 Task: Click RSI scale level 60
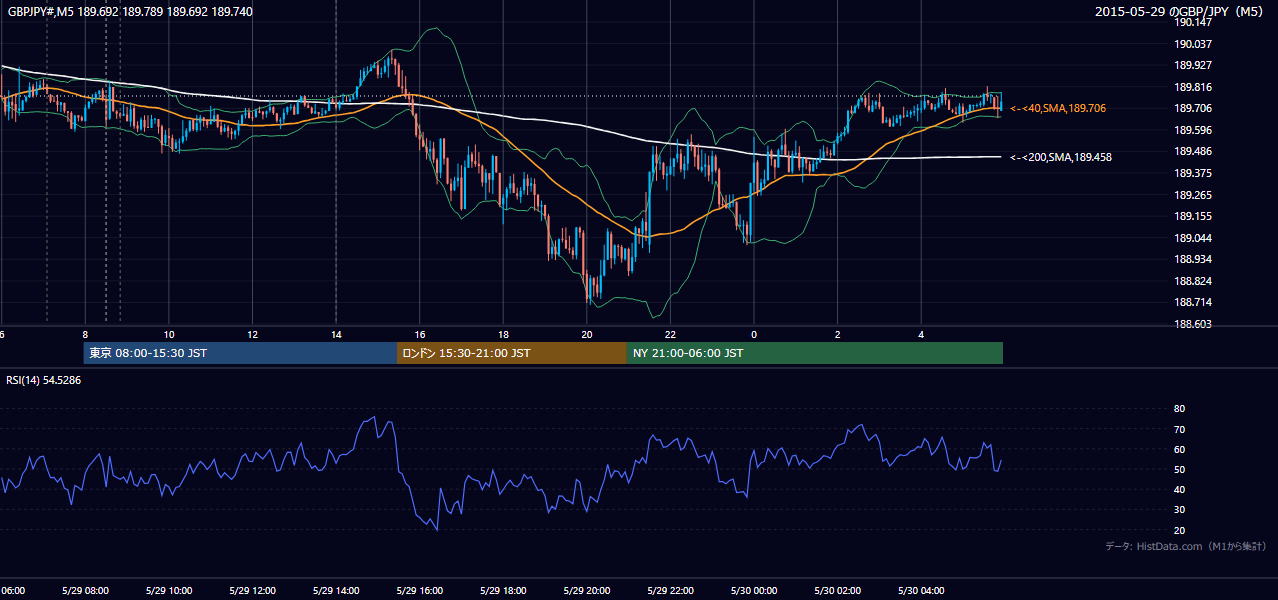pyautogui.click(x=1180, y=449)
